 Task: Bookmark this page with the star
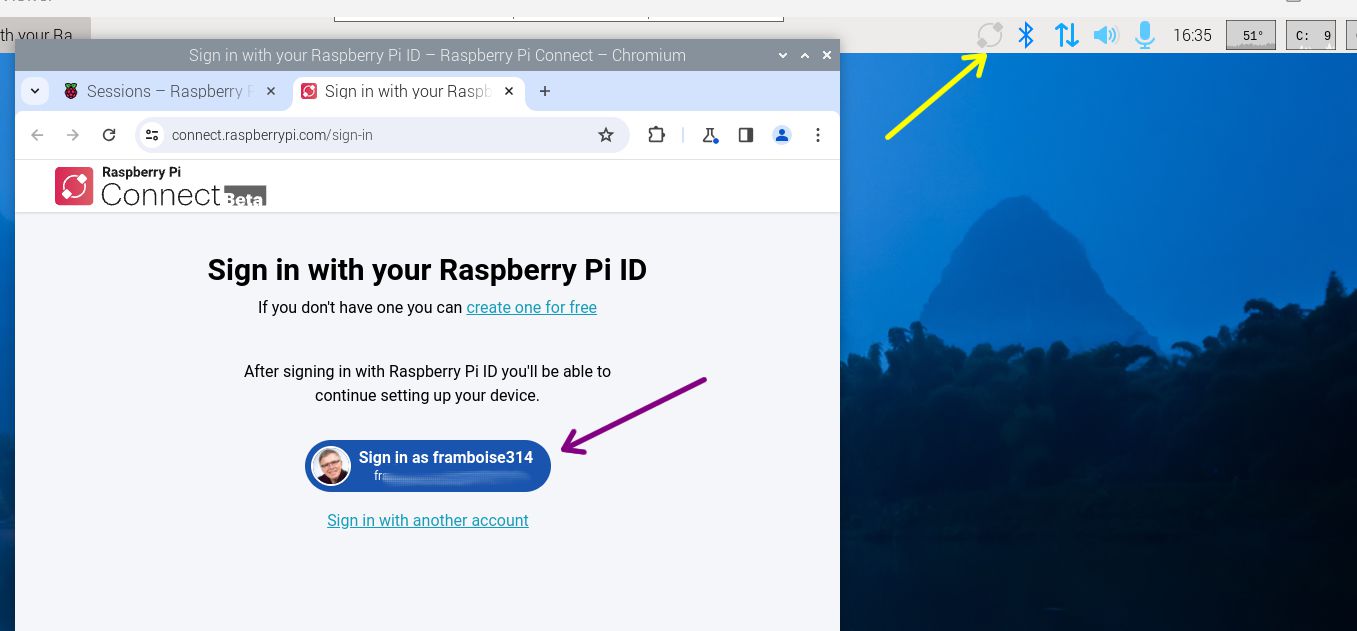(x=606, y=135)
